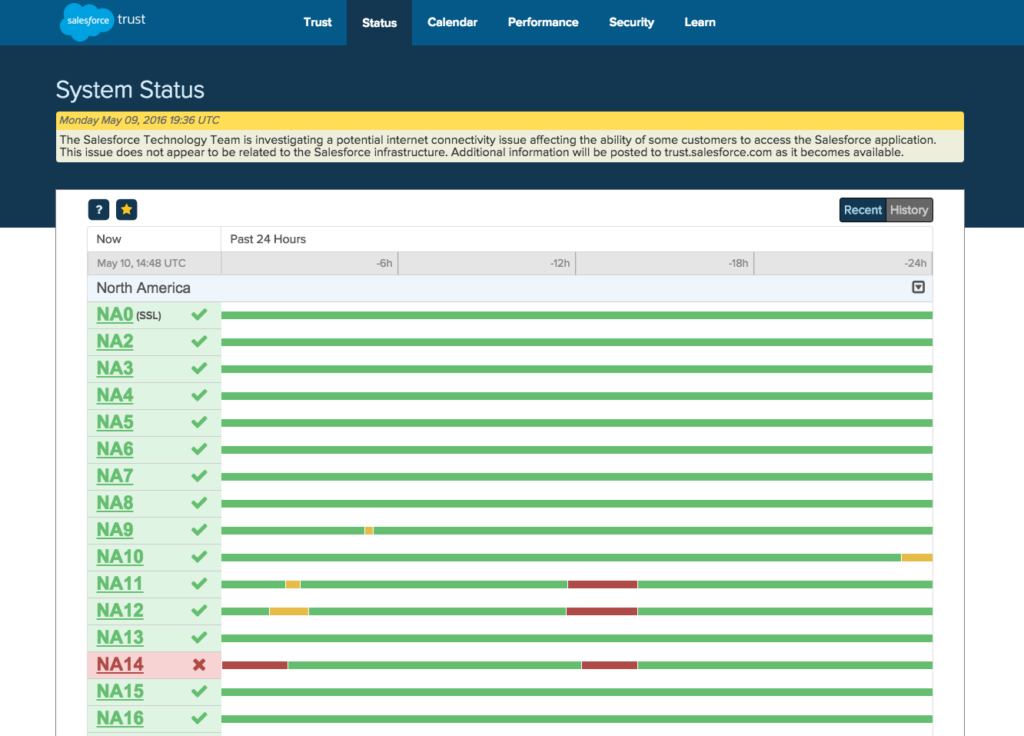The image size is (1024, 736).
Task: Open the Performance tab
Action: point(543,22)
